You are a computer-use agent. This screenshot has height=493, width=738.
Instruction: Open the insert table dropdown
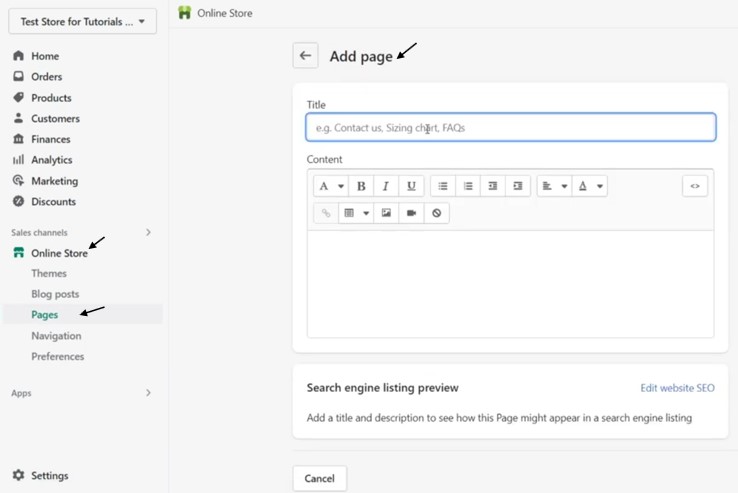[x=356, y=213]
